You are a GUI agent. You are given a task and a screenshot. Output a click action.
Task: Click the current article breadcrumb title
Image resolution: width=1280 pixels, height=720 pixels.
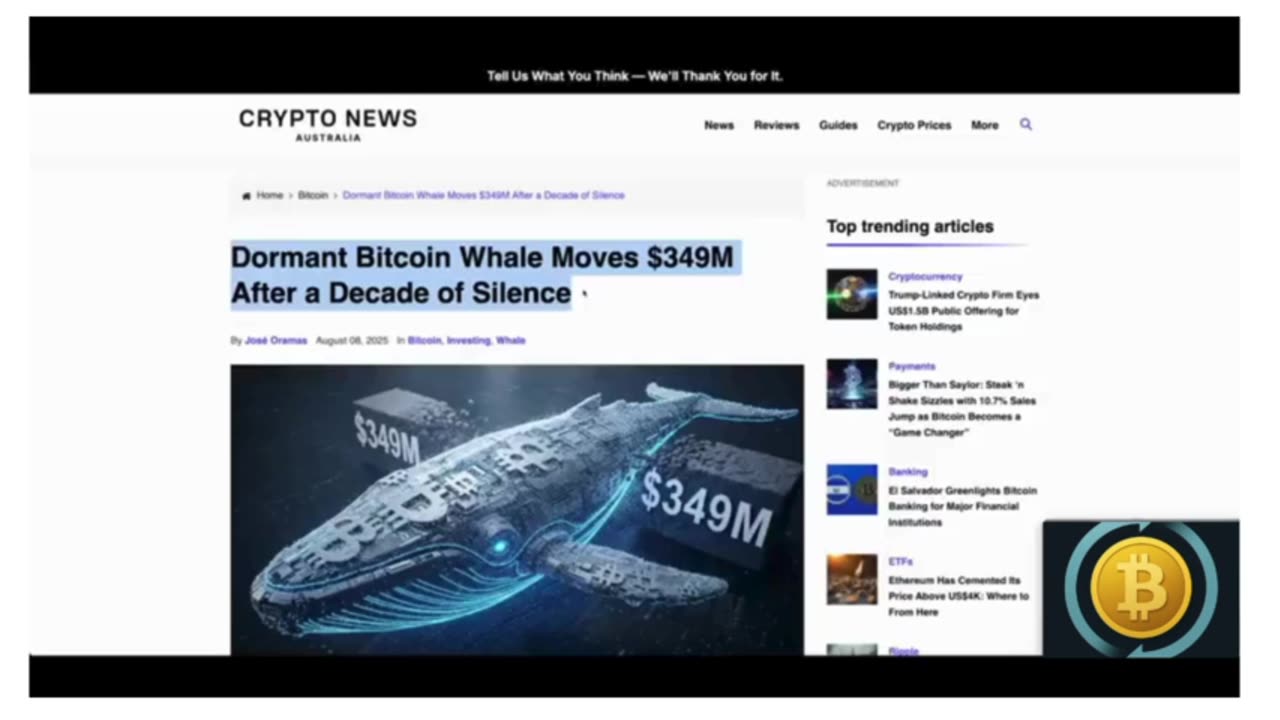pyautogui.click(x=484, y=195)
